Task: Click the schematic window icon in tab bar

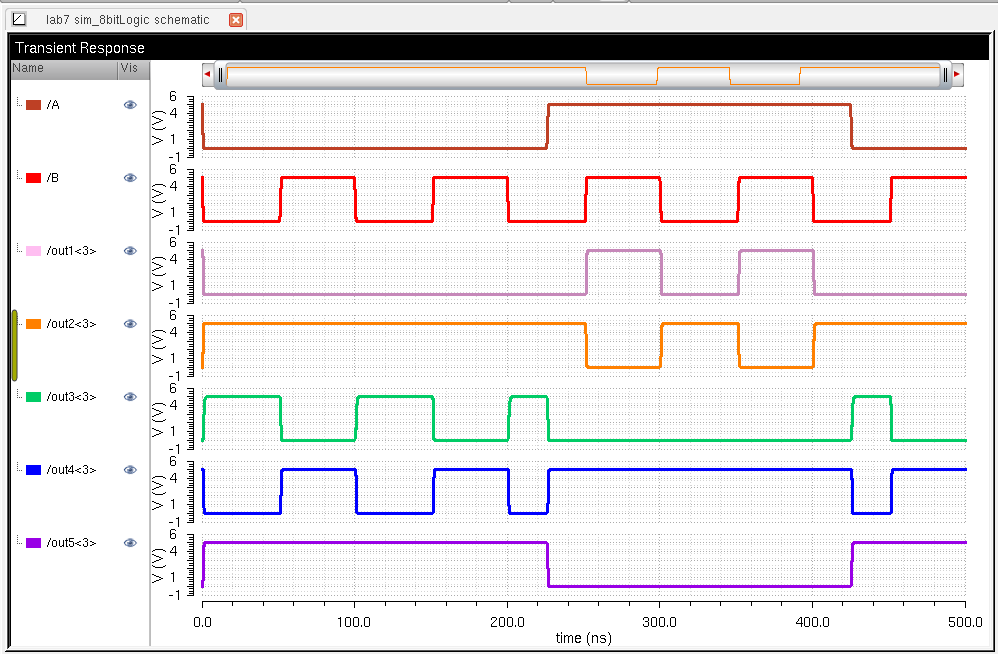Action: pos(18,19)
